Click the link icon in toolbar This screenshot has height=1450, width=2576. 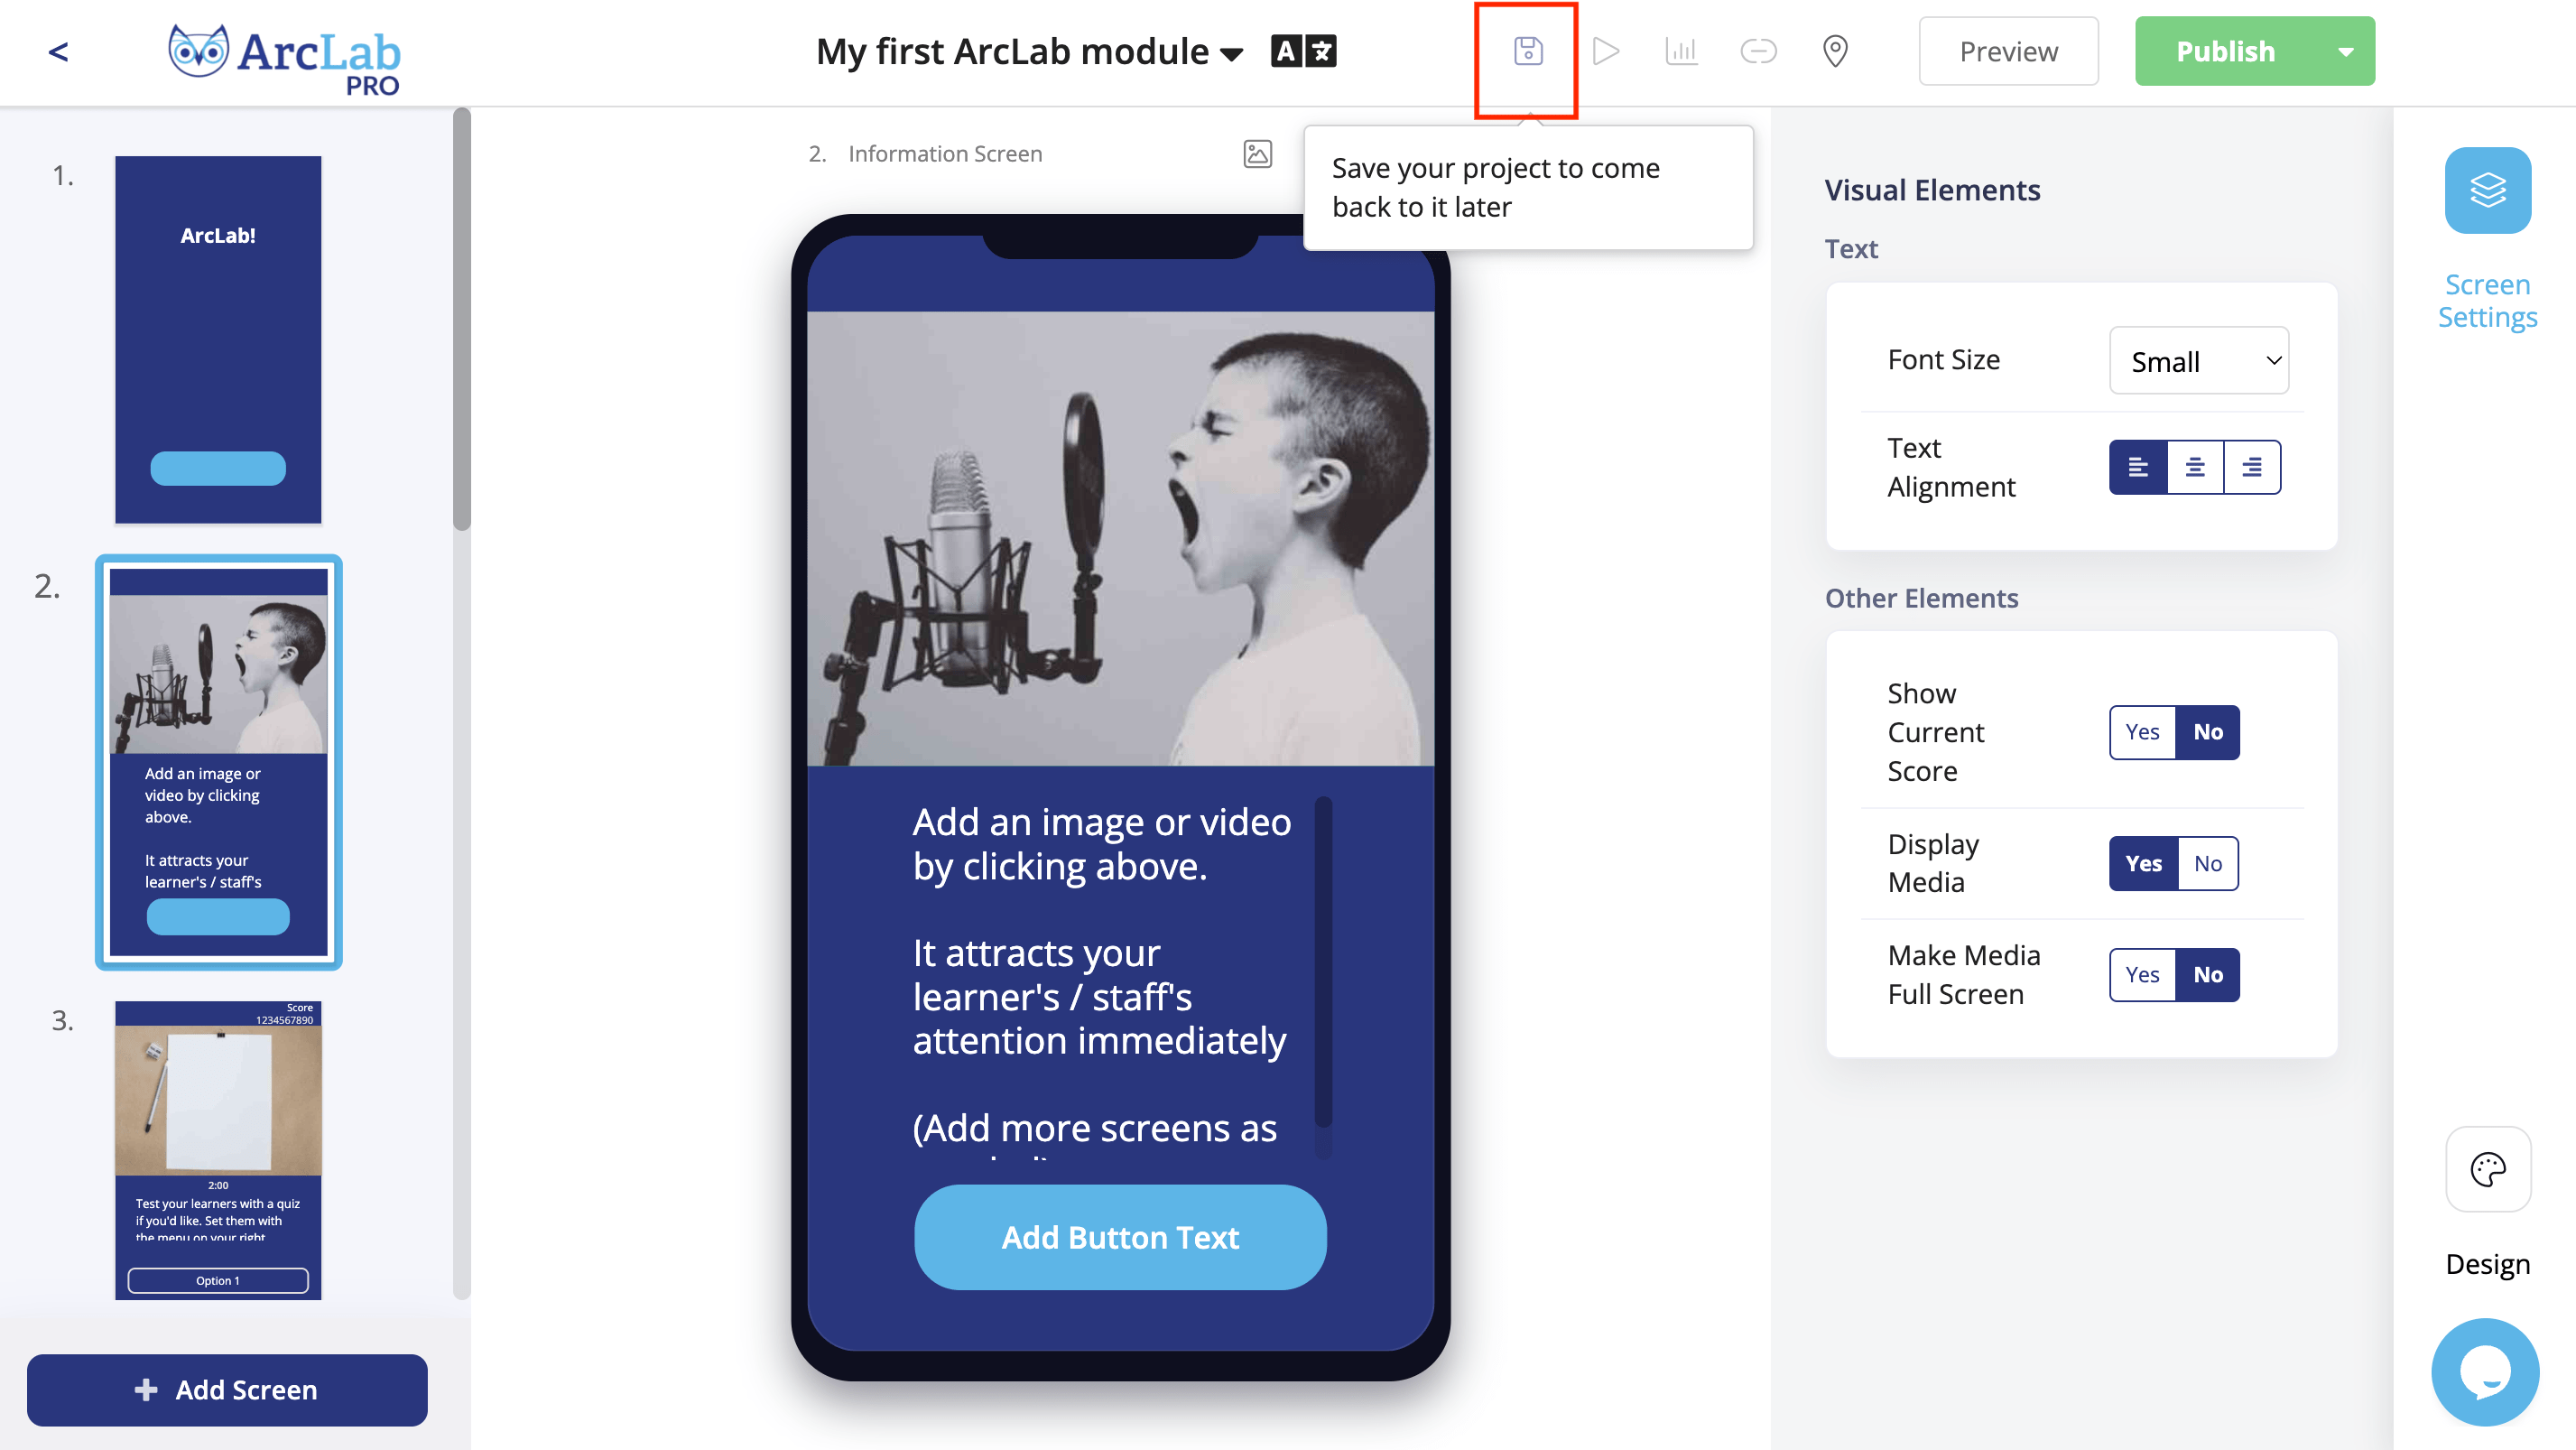[x=1757, y=51]
